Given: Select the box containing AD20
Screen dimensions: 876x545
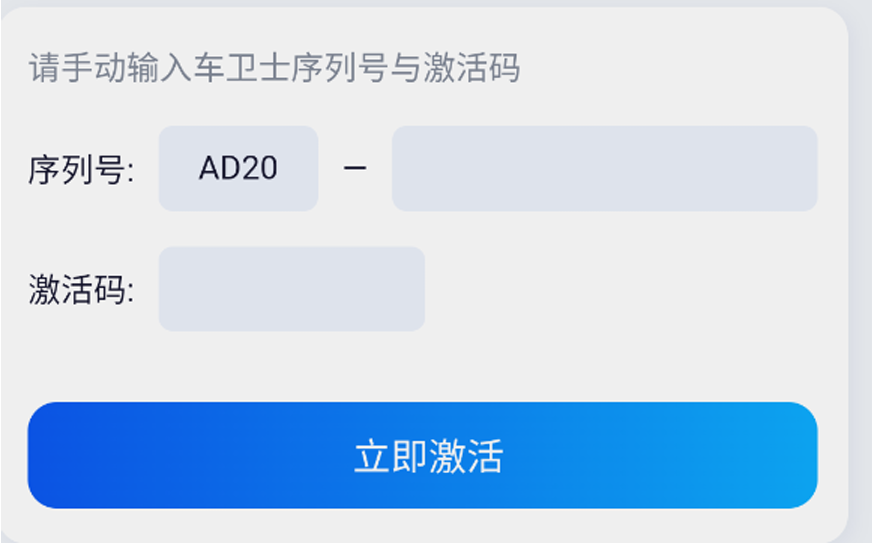Looking at the screenshot, I should tap(238, 169).
